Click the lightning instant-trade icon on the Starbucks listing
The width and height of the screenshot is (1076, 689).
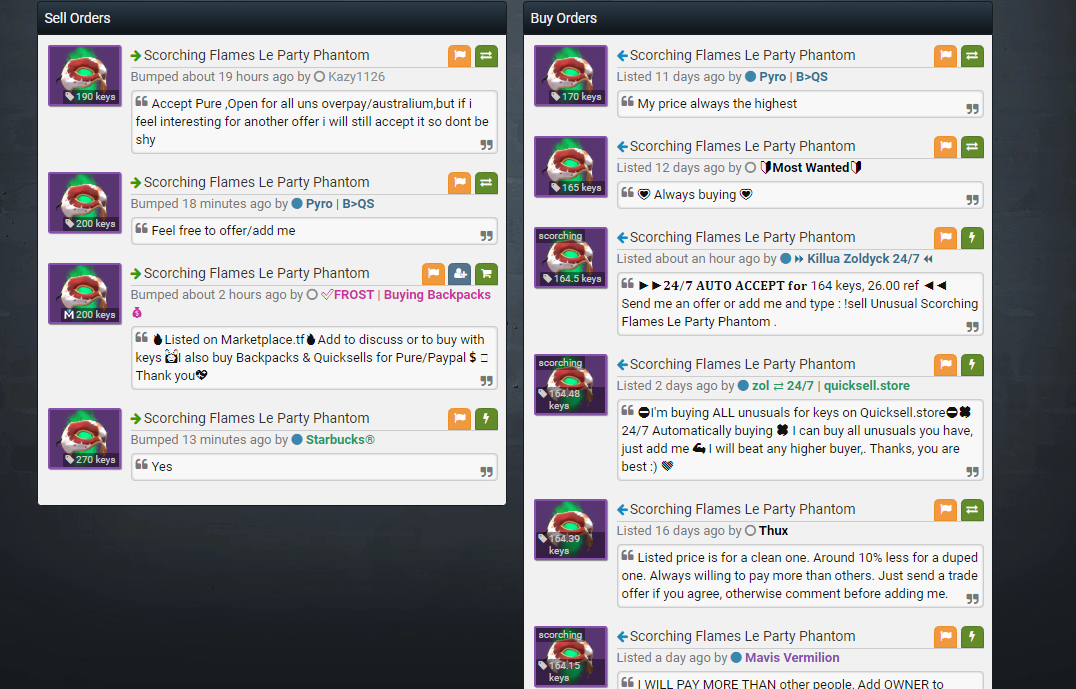[x=486, y=419]
